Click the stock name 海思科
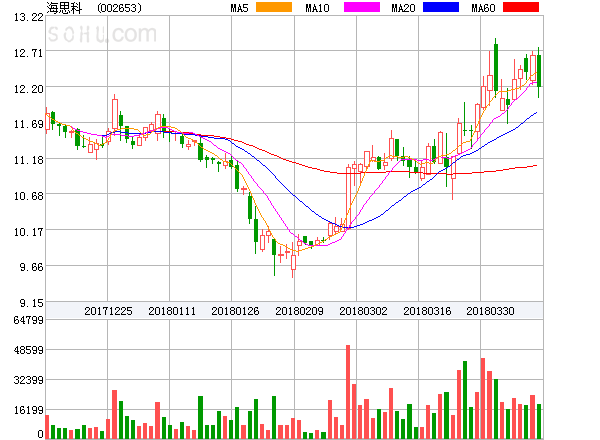The width and height of the screenshot is (600, 440). pos(64,8)
